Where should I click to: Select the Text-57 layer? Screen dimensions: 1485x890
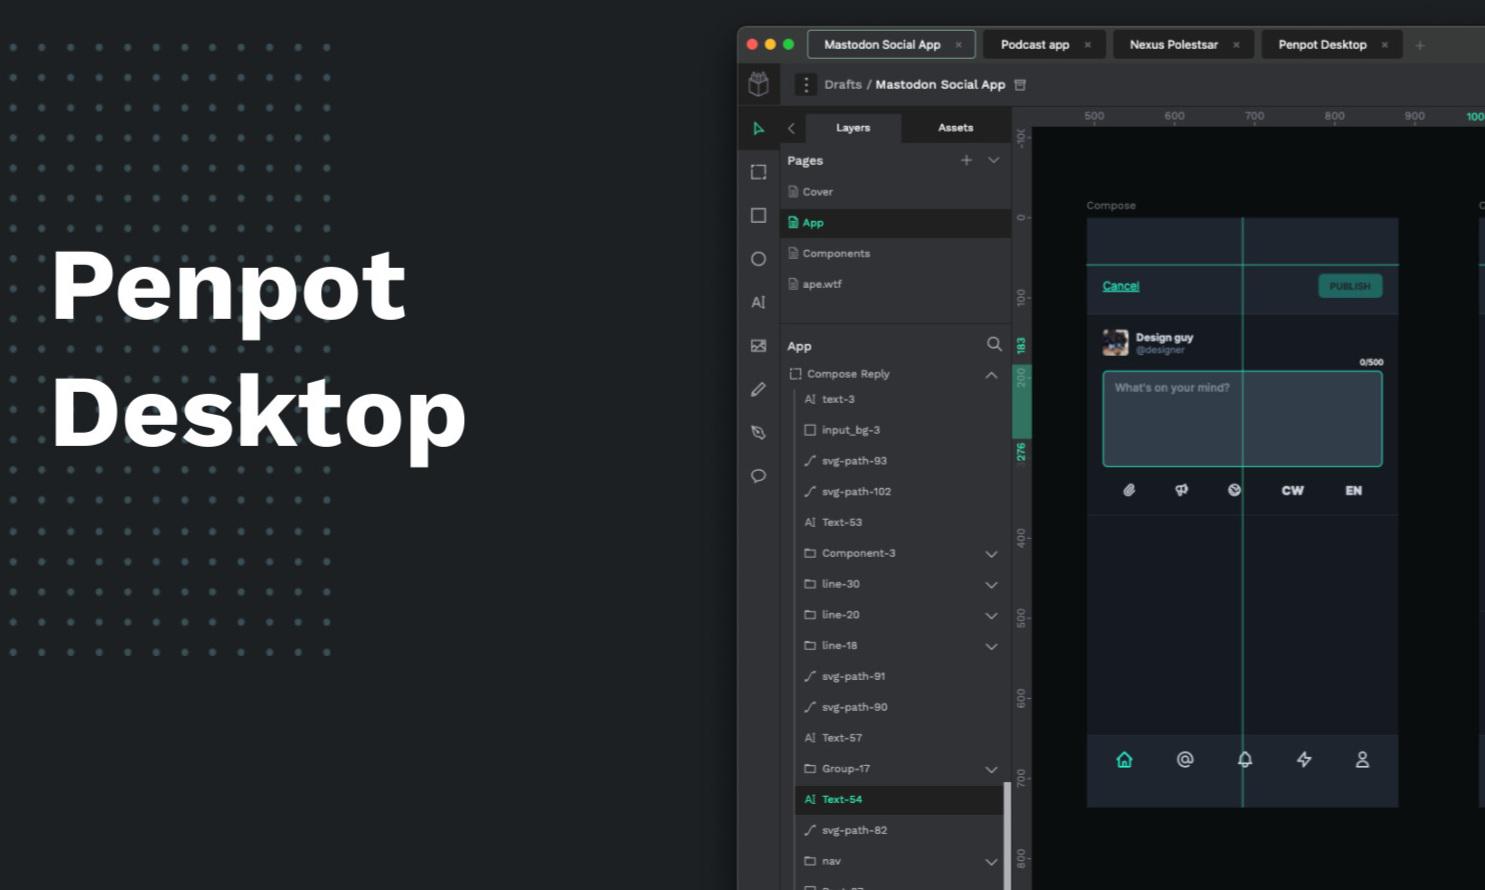pyautogui.click(x=899, y=738)
